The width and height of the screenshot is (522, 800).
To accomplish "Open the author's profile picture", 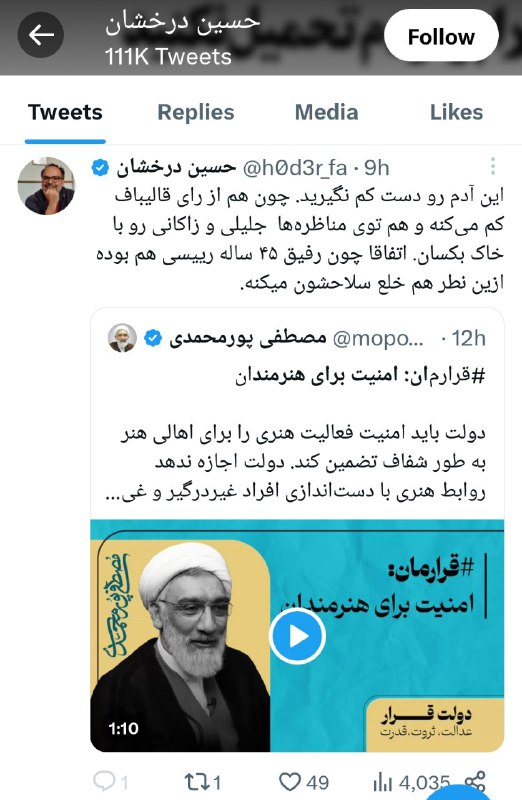I will [46, 185].
